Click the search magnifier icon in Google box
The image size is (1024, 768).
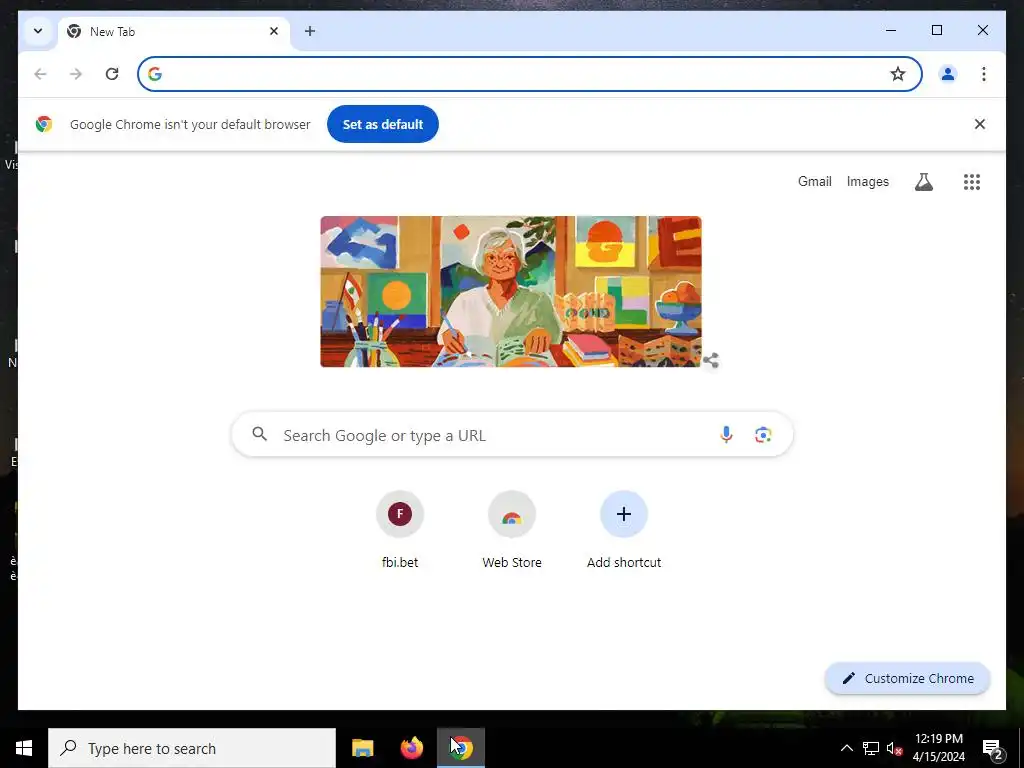[260, 434]
